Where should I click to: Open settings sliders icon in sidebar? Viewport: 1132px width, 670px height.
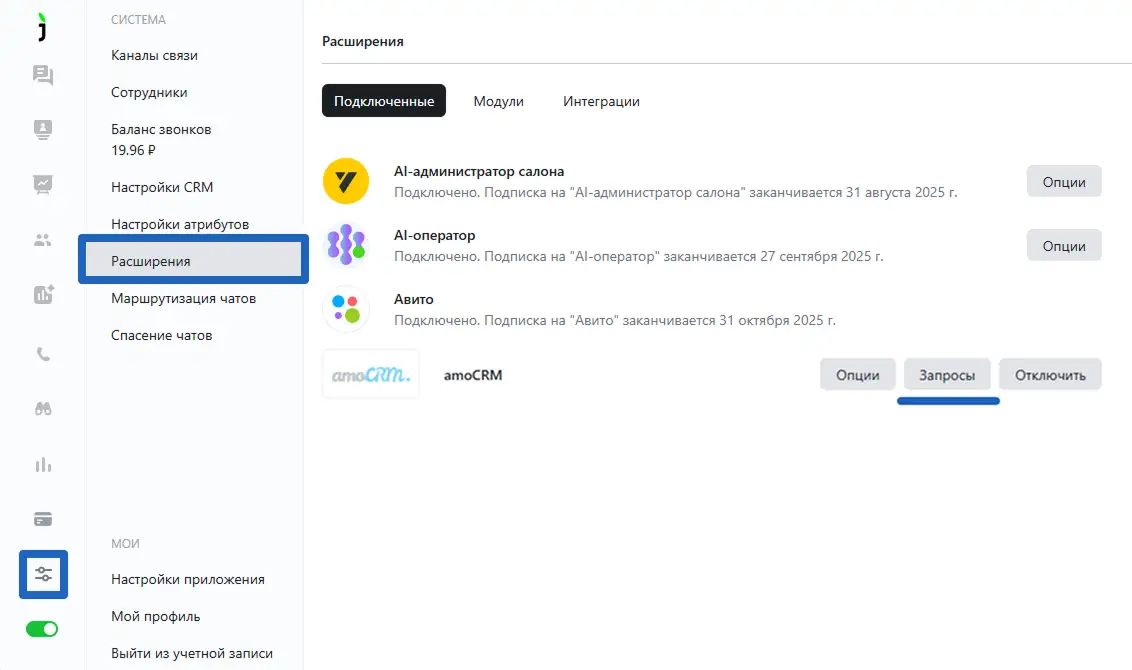tap(43, 574)
